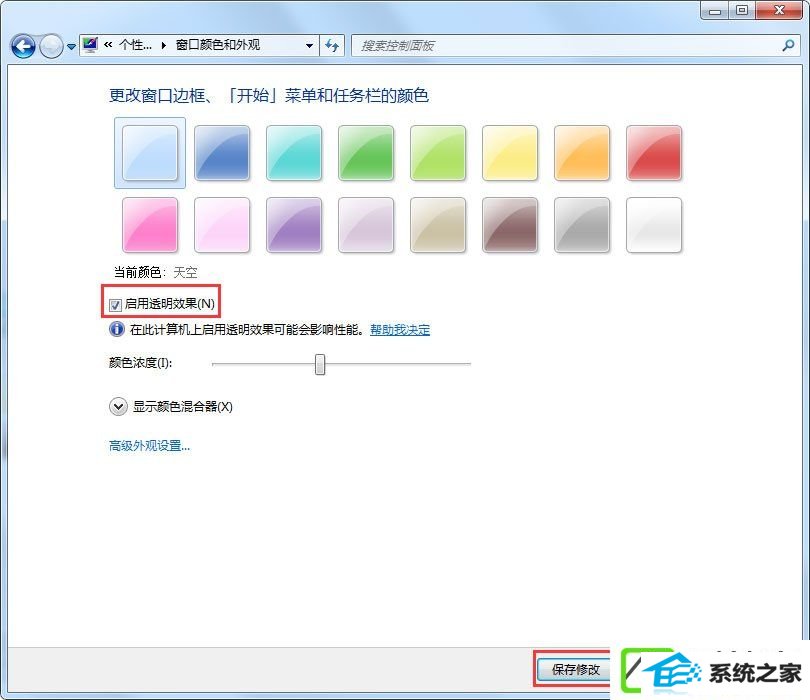The image size is (810, 700).
Task: Choose the hot pink Fuchsia swatch
Action: (x=150, y=225)
